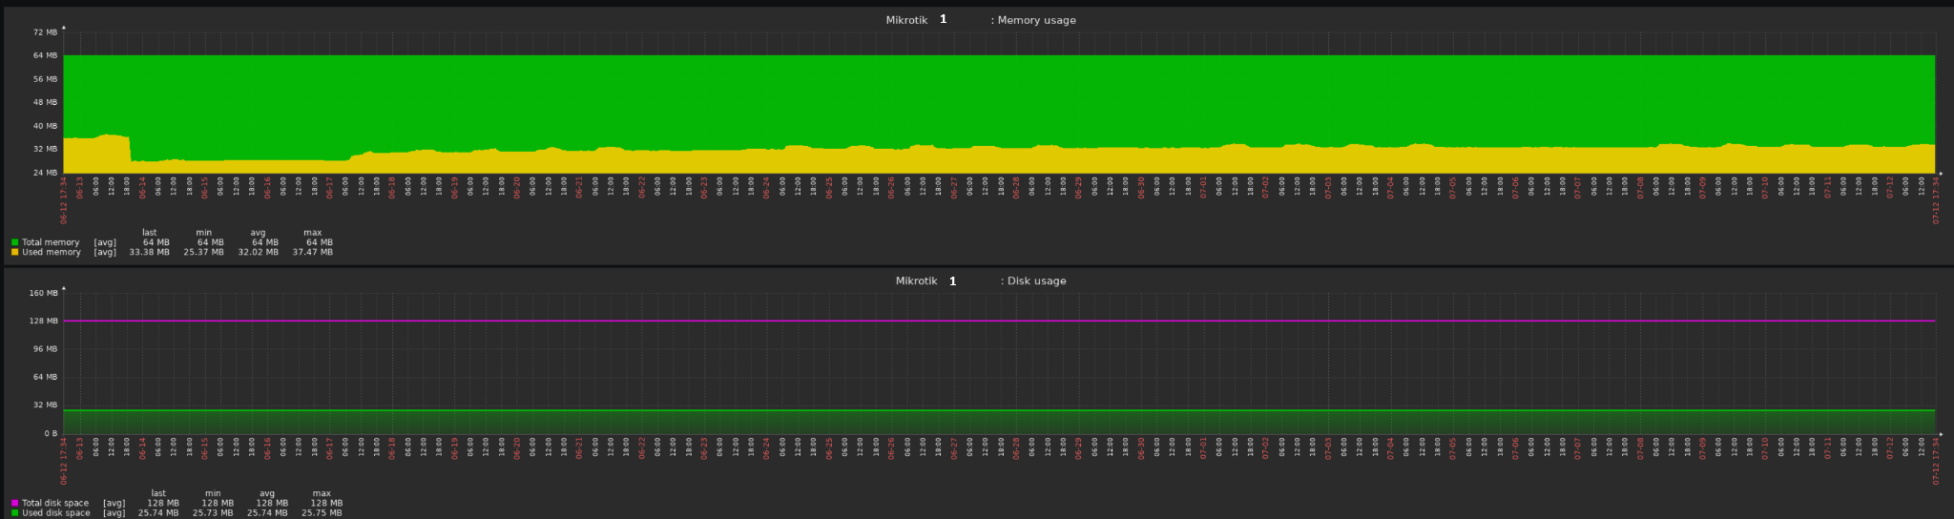1954x519 pixels.
Task: Click the yellow Used memory legend swatch
Action: click(15, 252)
